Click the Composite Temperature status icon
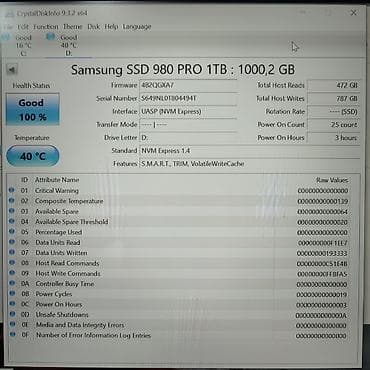 (x=12, y=200)
